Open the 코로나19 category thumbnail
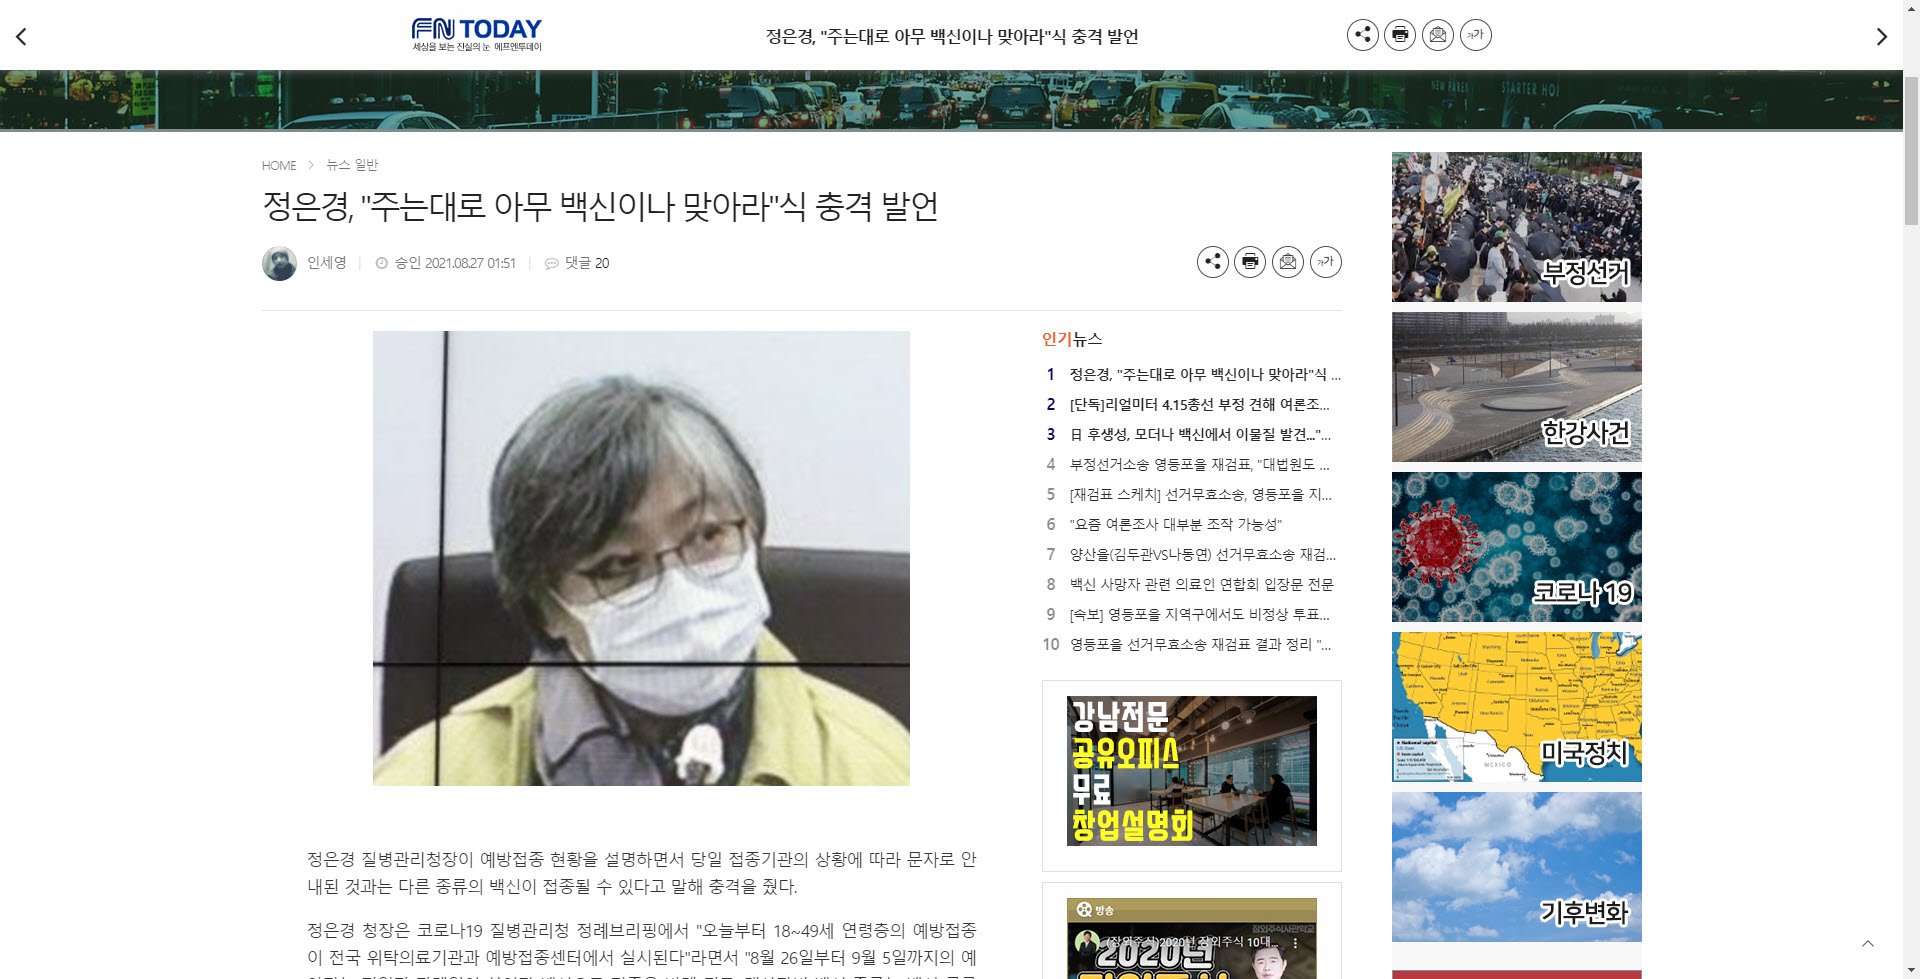The width and height of the screenshot is (1920, 979). pyautogui.click(x=1516, y=547)
